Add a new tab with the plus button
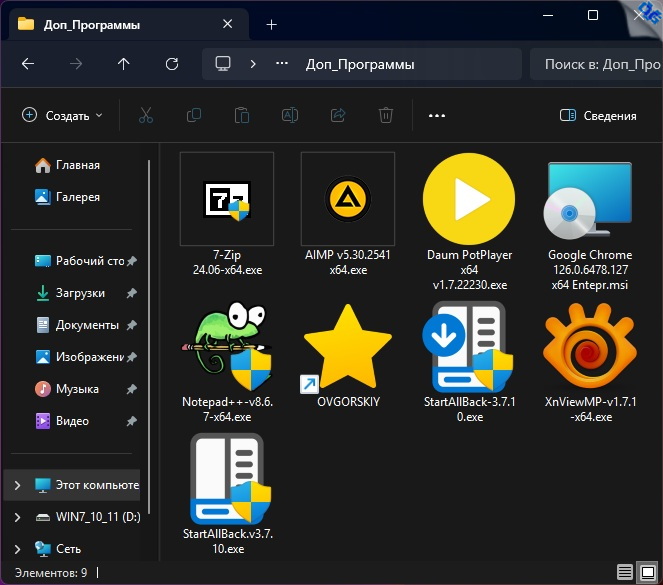 (271, 24)
